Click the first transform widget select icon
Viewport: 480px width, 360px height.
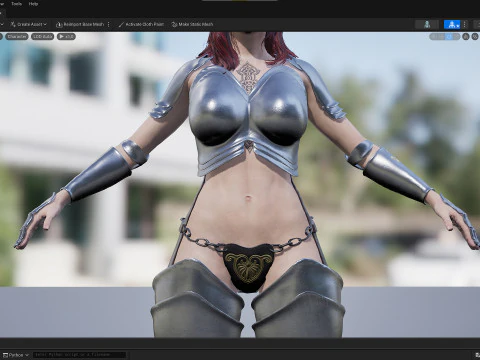point(434,37)
